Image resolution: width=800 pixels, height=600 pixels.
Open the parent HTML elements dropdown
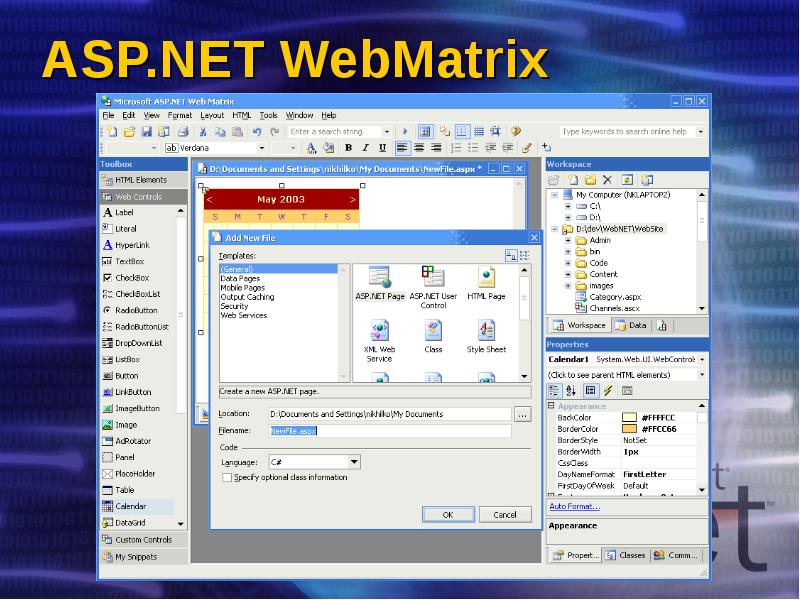coord(702,375)
